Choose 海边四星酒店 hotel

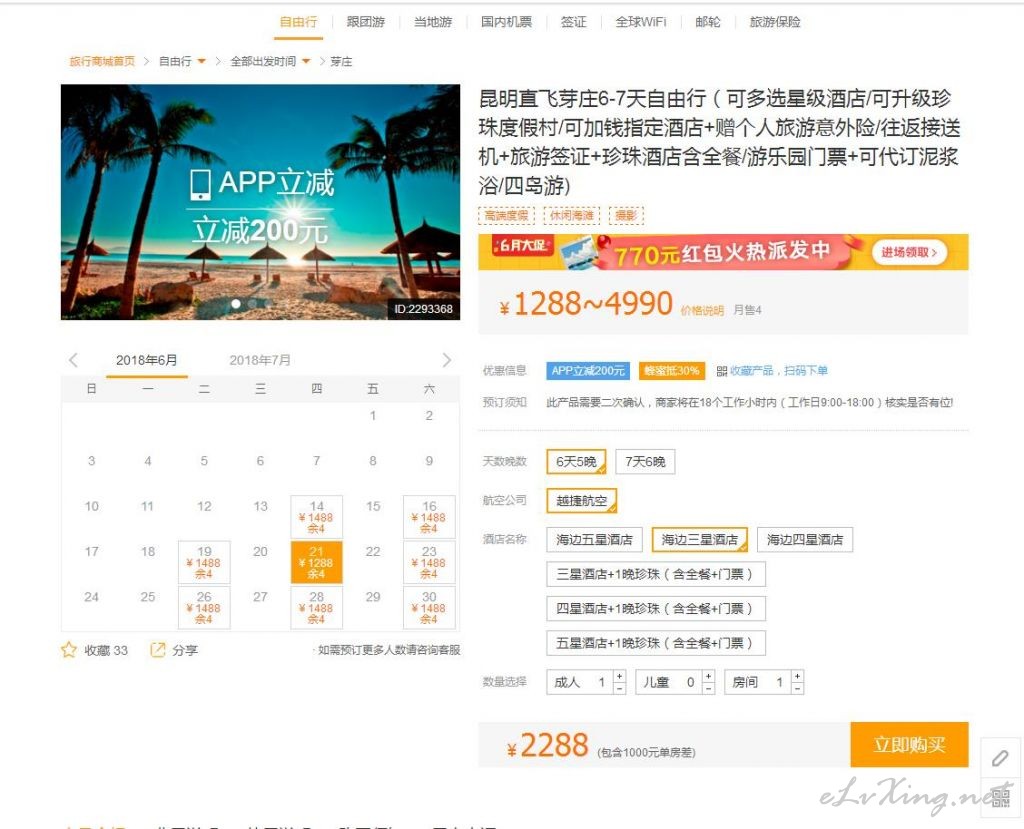click(x=805, y=540)
